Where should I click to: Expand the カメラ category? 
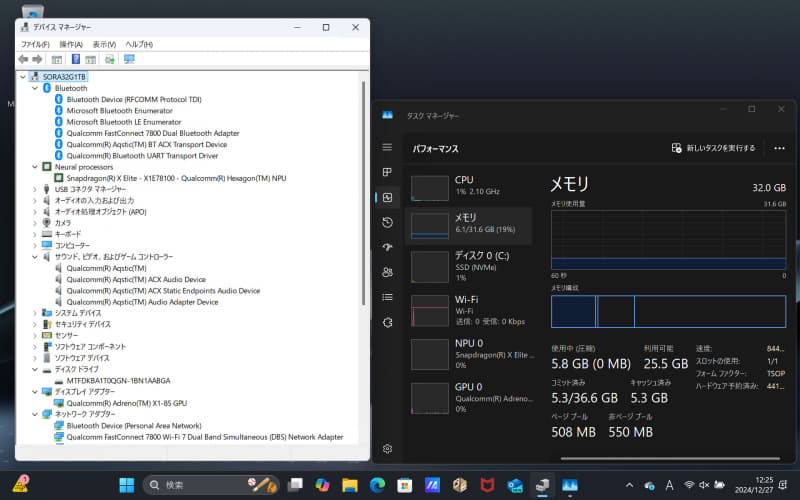coord(35,223)
